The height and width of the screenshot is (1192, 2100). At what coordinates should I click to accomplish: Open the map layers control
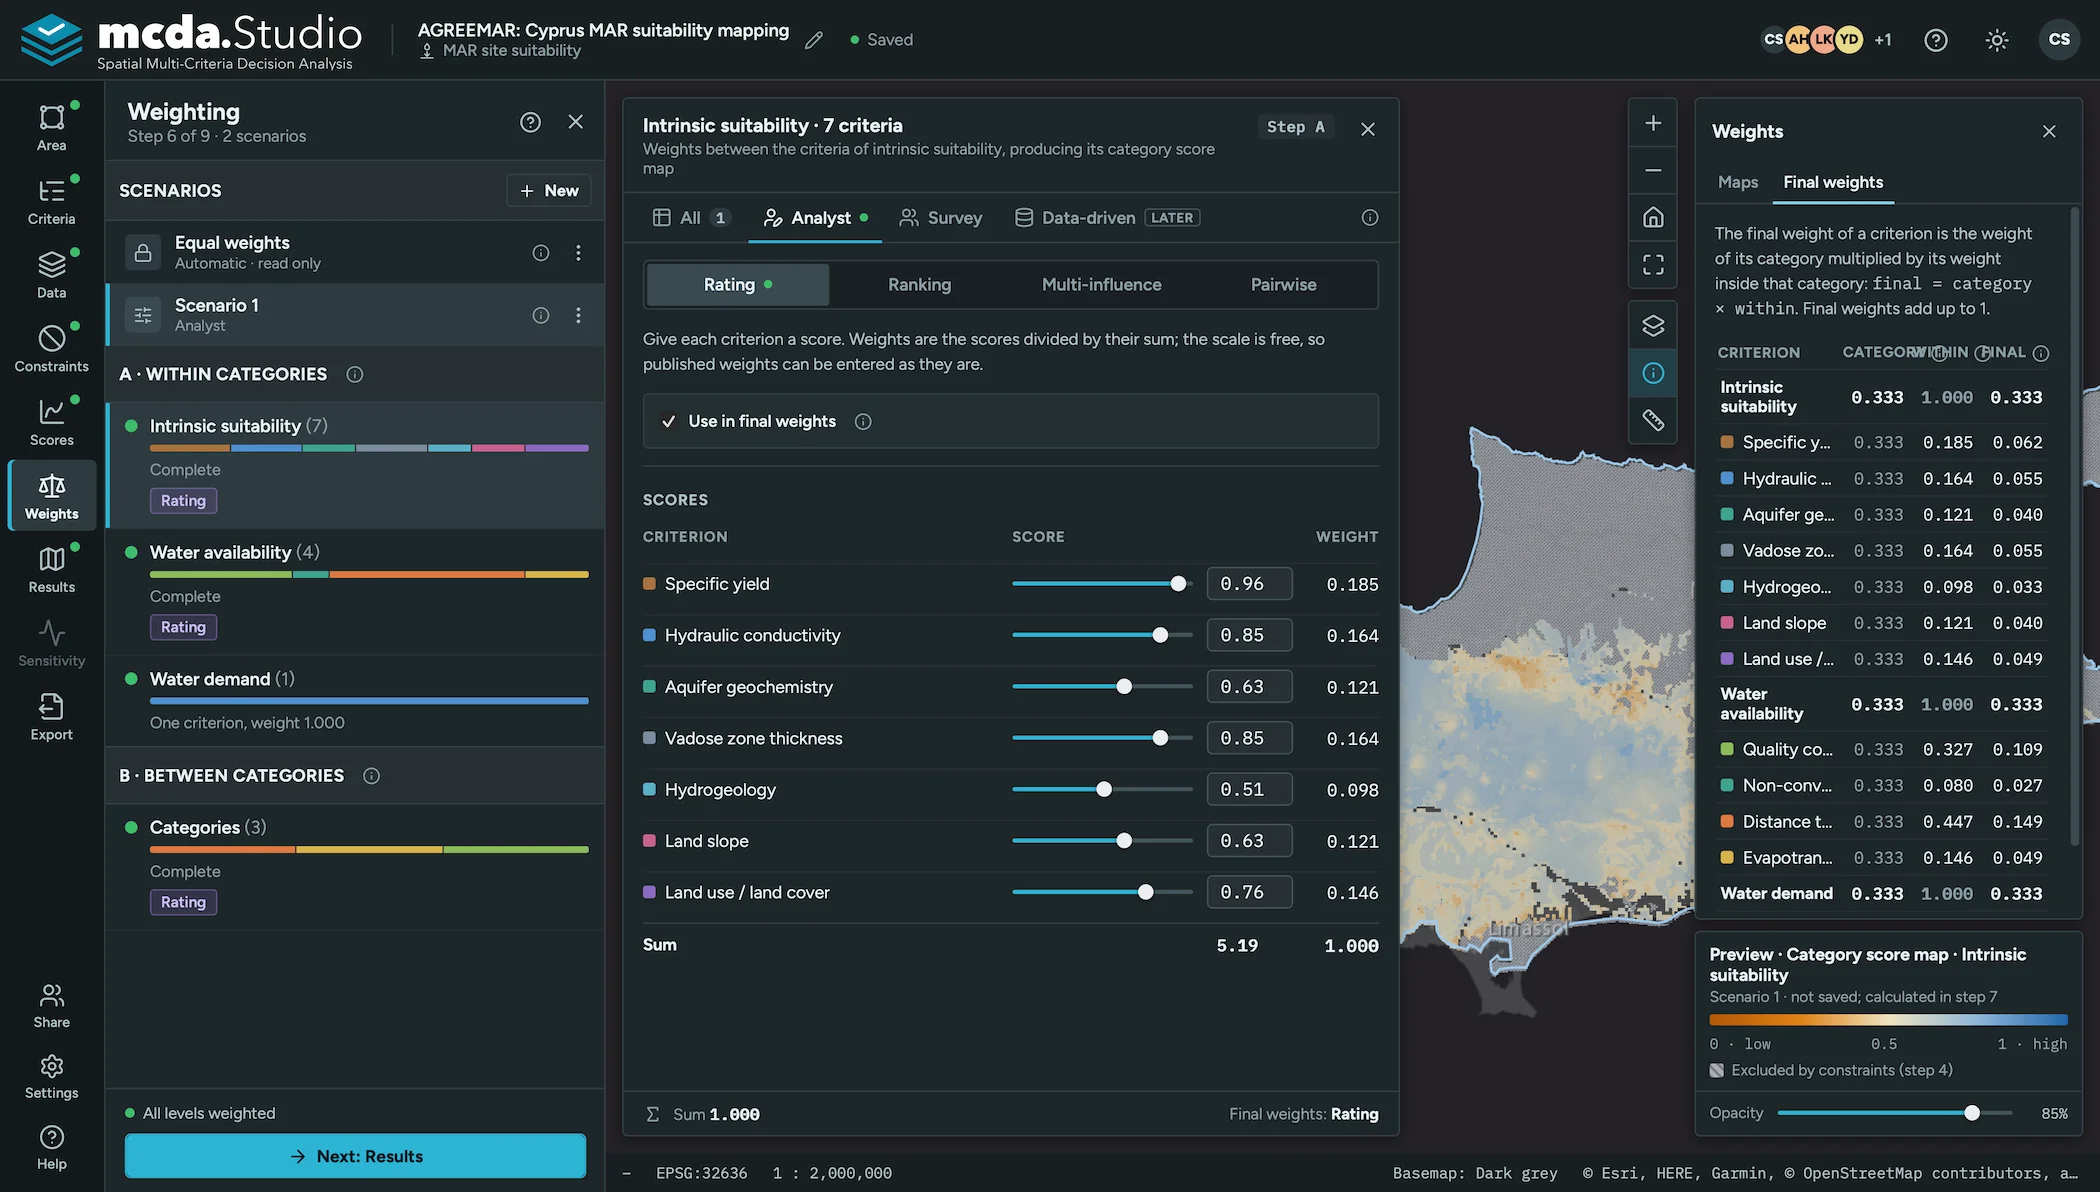(1653, 326)
